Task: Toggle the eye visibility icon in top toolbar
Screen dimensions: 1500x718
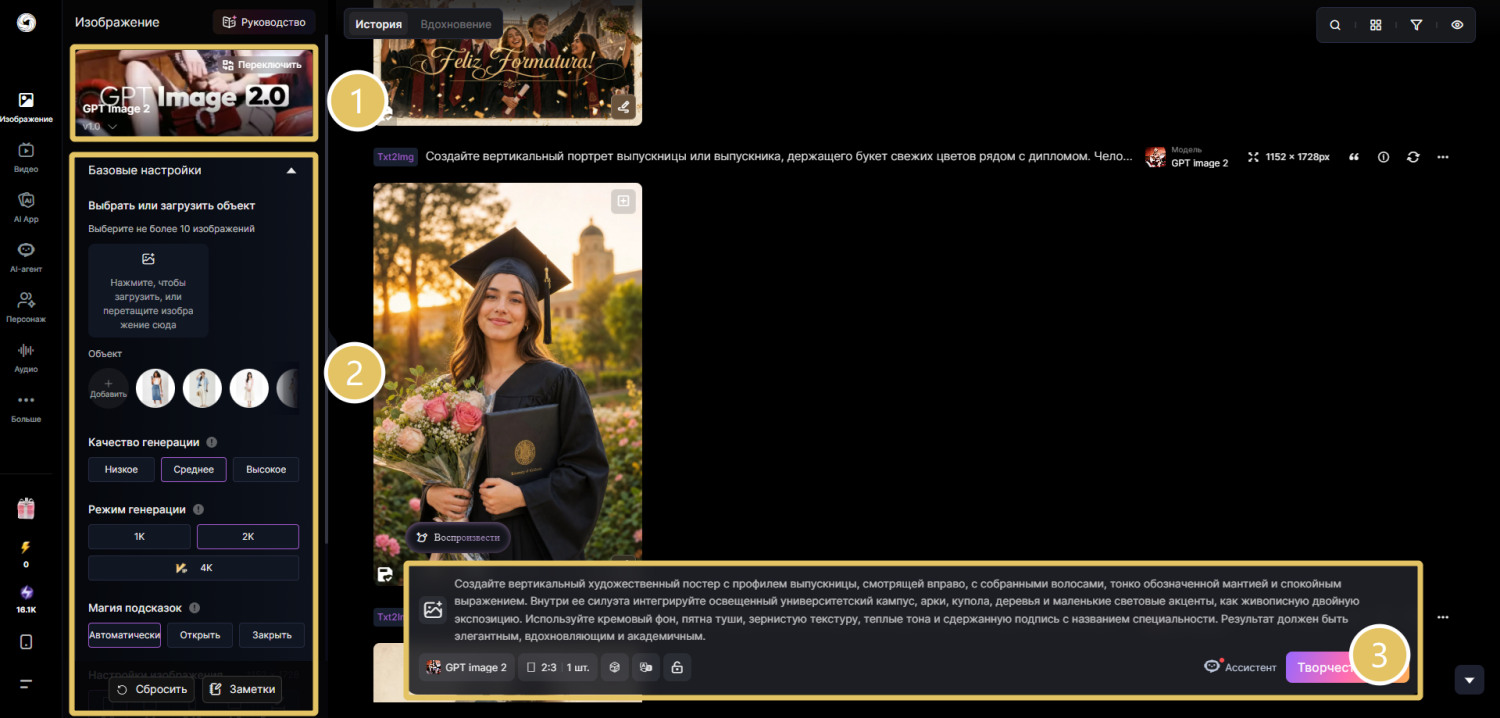Action: 1457,25
